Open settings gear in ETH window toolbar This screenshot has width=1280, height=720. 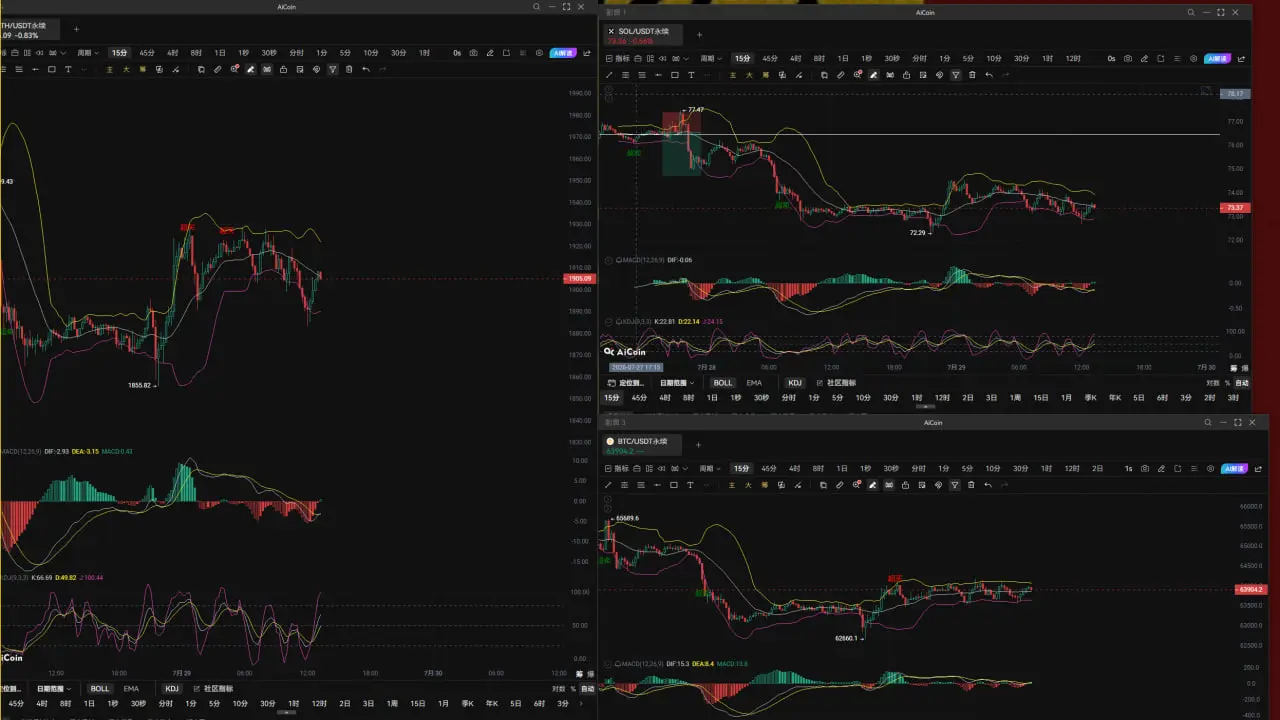[540, 52]
